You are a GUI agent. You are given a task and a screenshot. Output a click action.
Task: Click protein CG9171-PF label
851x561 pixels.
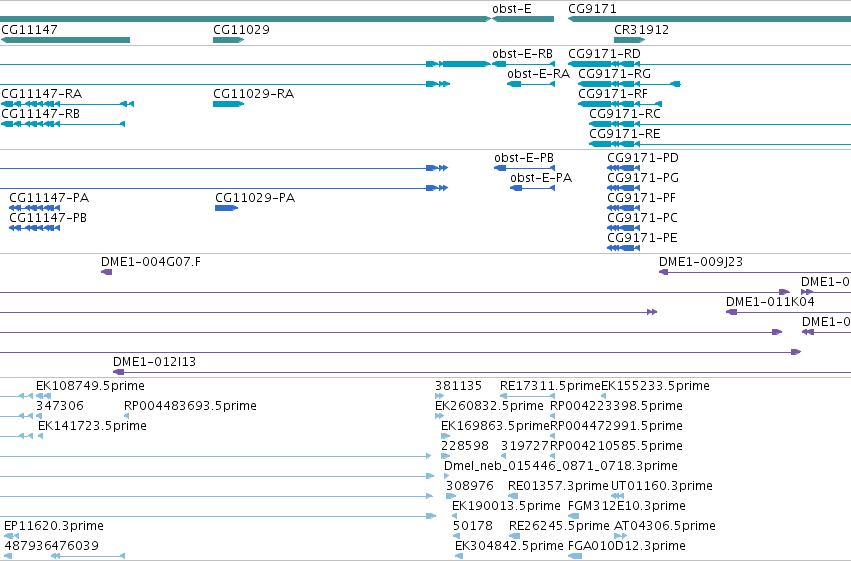point(642,199)
